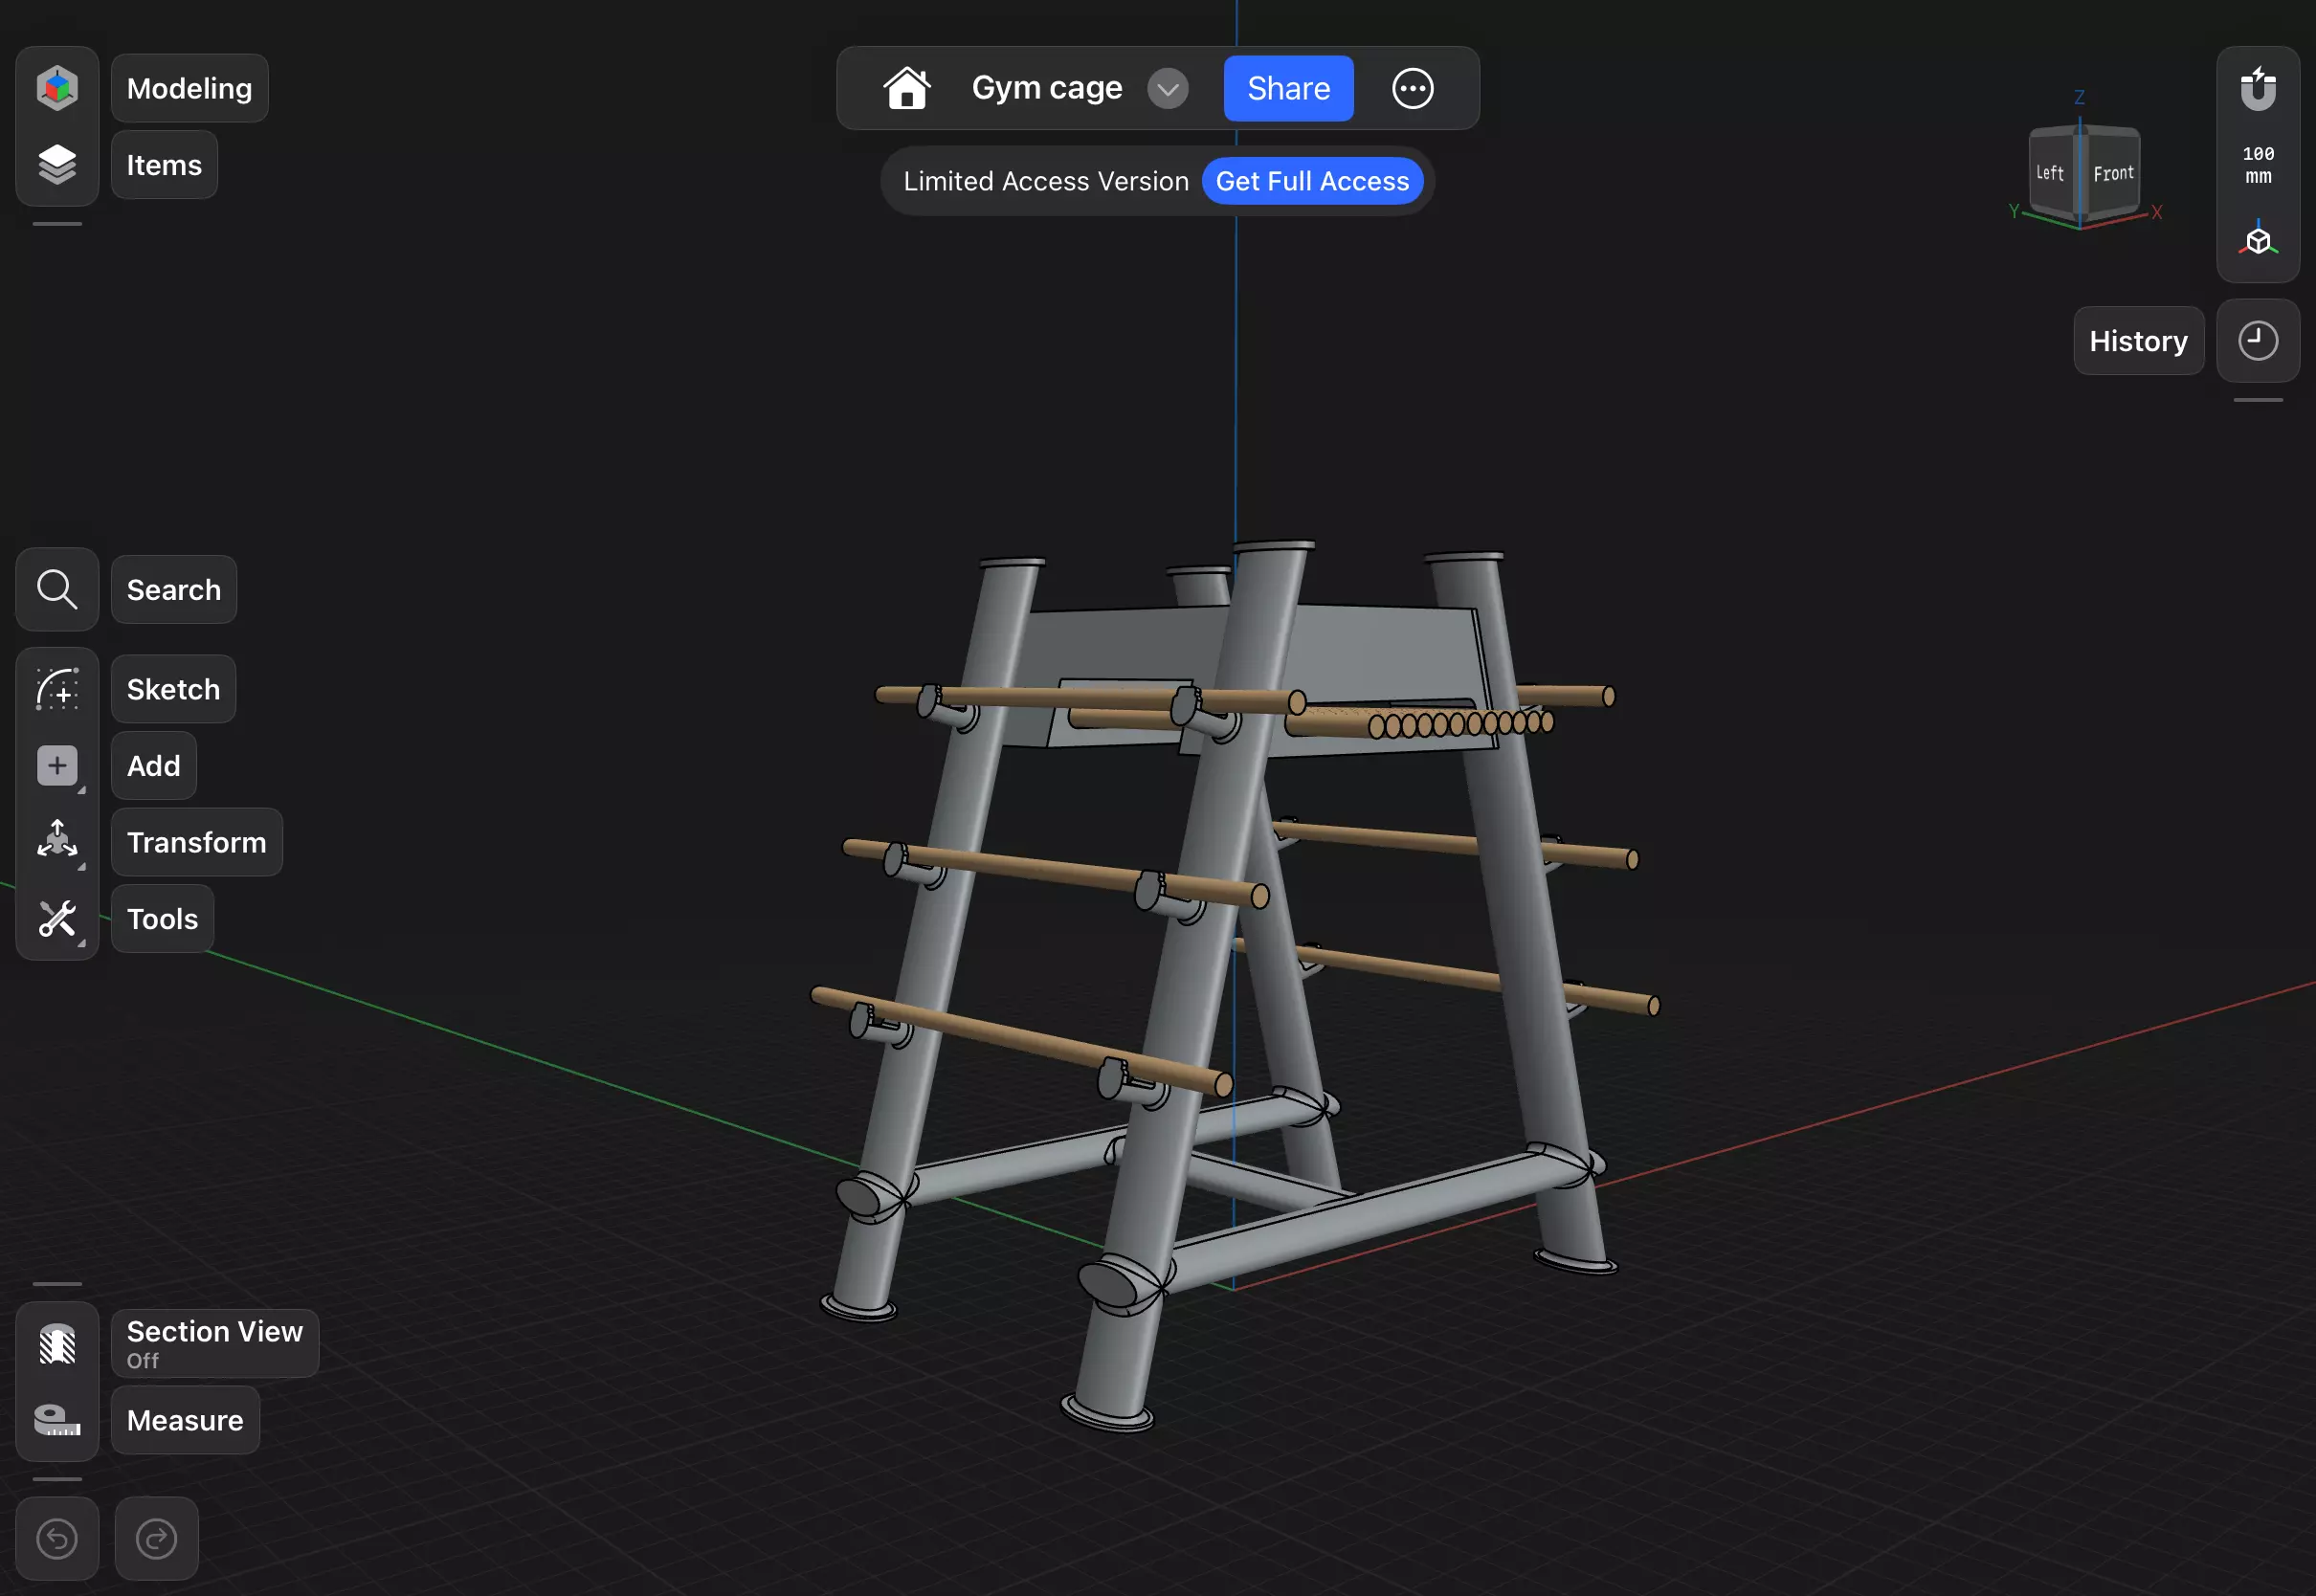Toggle perspective view cube icon
This screenshot has width=2316, height=1596.
(2257, 240)
